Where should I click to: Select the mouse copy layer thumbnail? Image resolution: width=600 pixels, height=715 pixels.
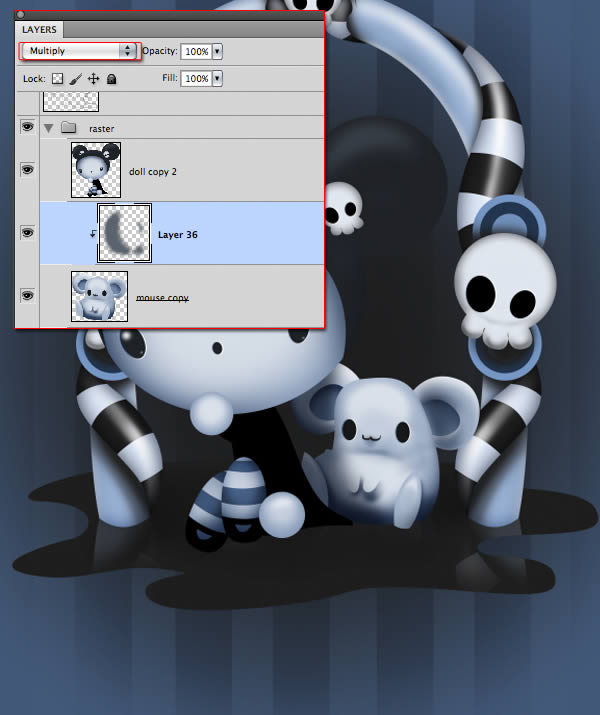coord(99,296)
